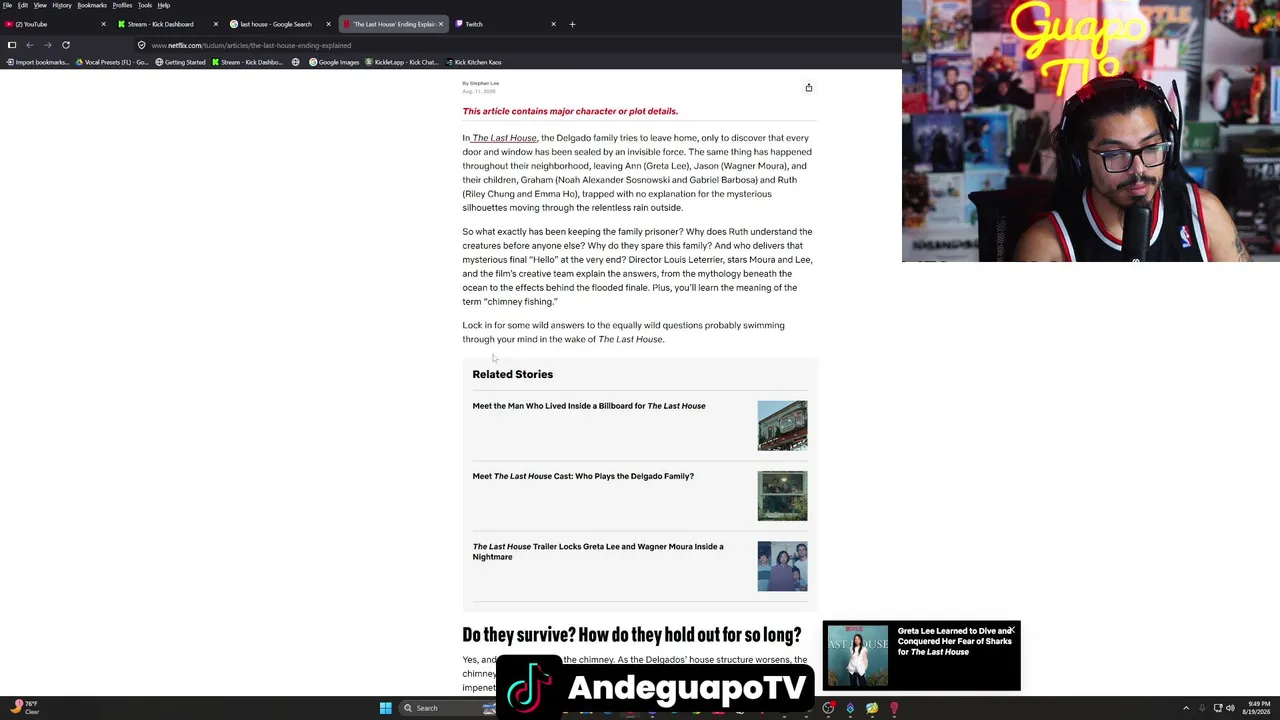Open volume control in system tray
The width and height of the screenshot is (1280, 720).
pyautogui.click(x=1230, y=708)
